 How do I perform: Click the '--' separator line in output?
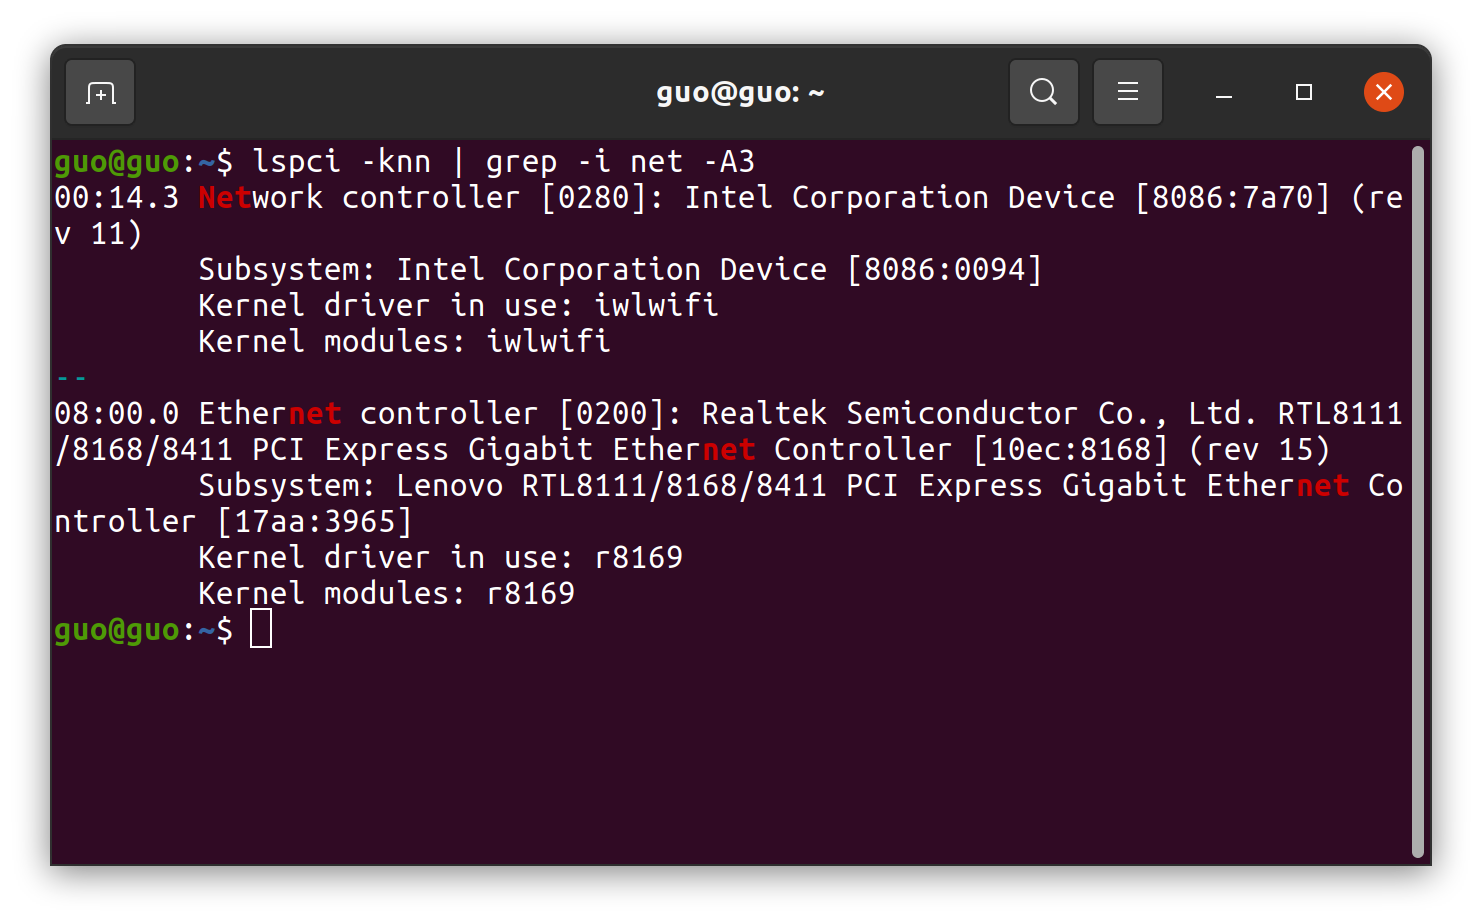coord(70,377)
